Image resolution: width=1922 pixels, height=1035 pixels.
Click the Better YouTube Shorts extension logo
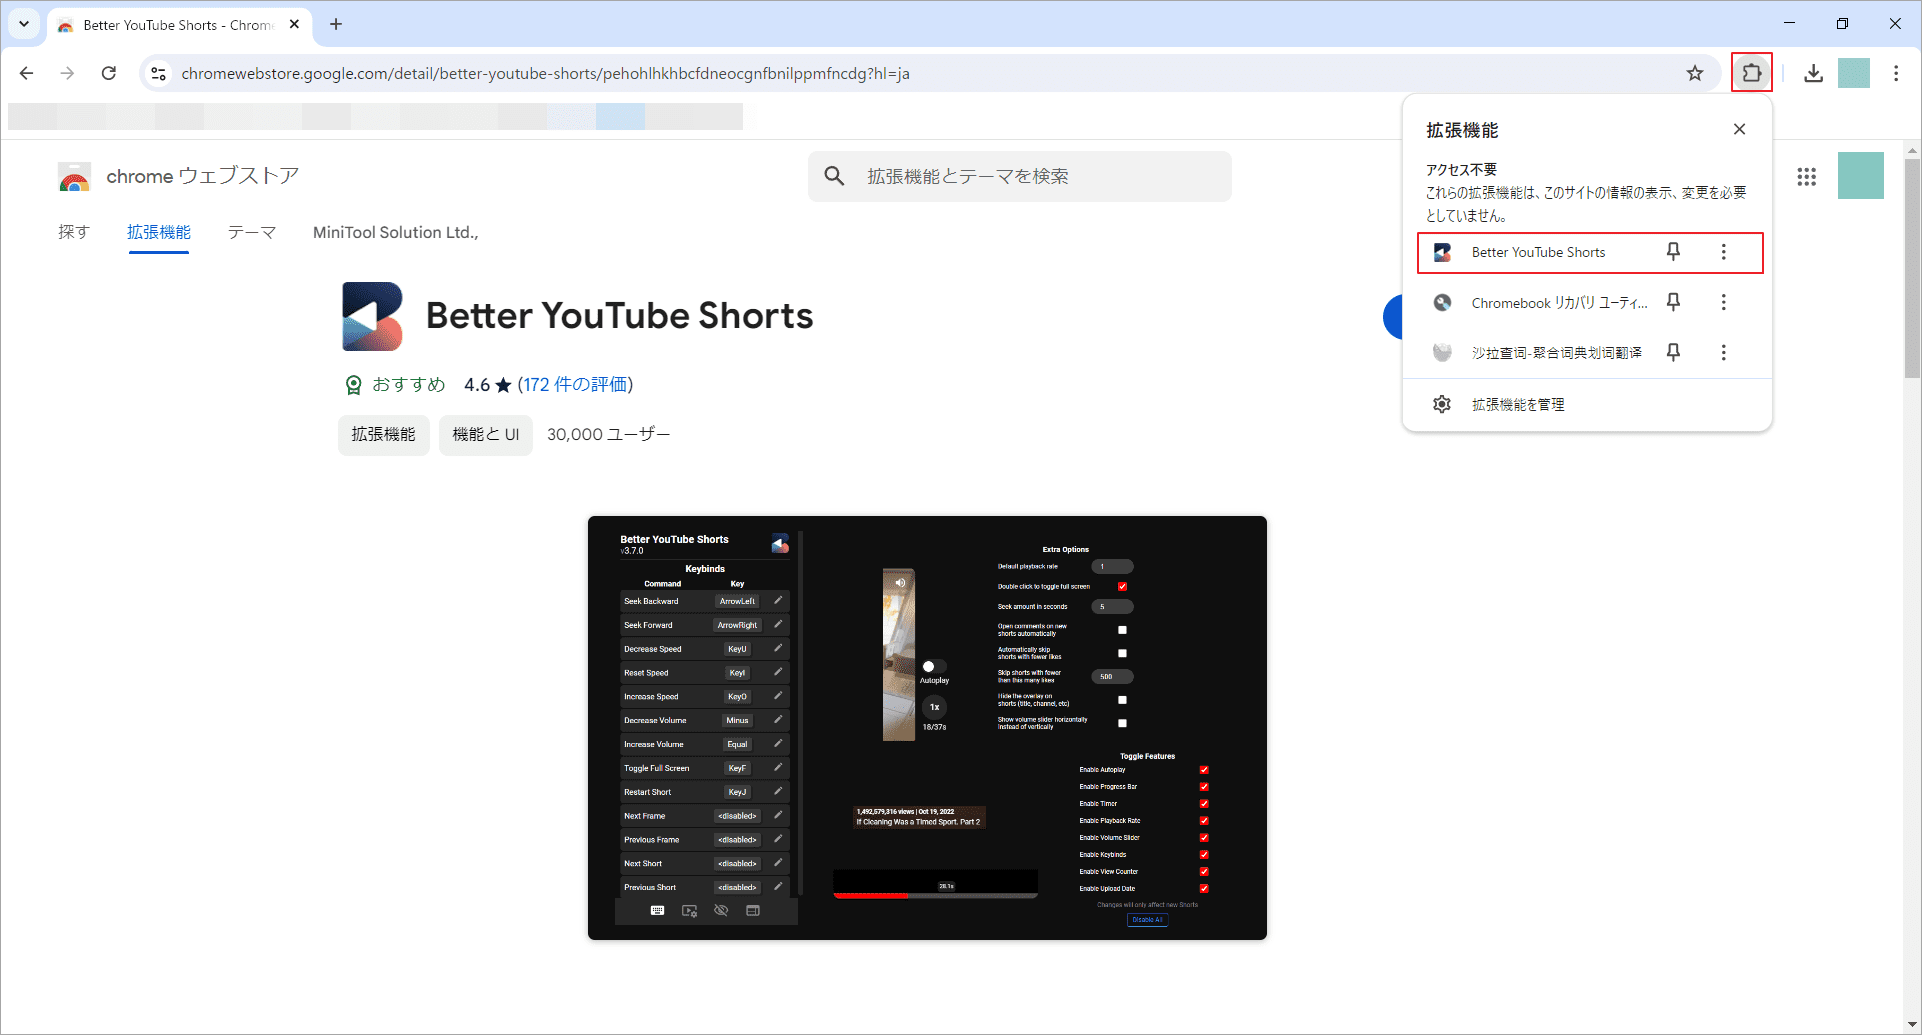click(372, 316)
